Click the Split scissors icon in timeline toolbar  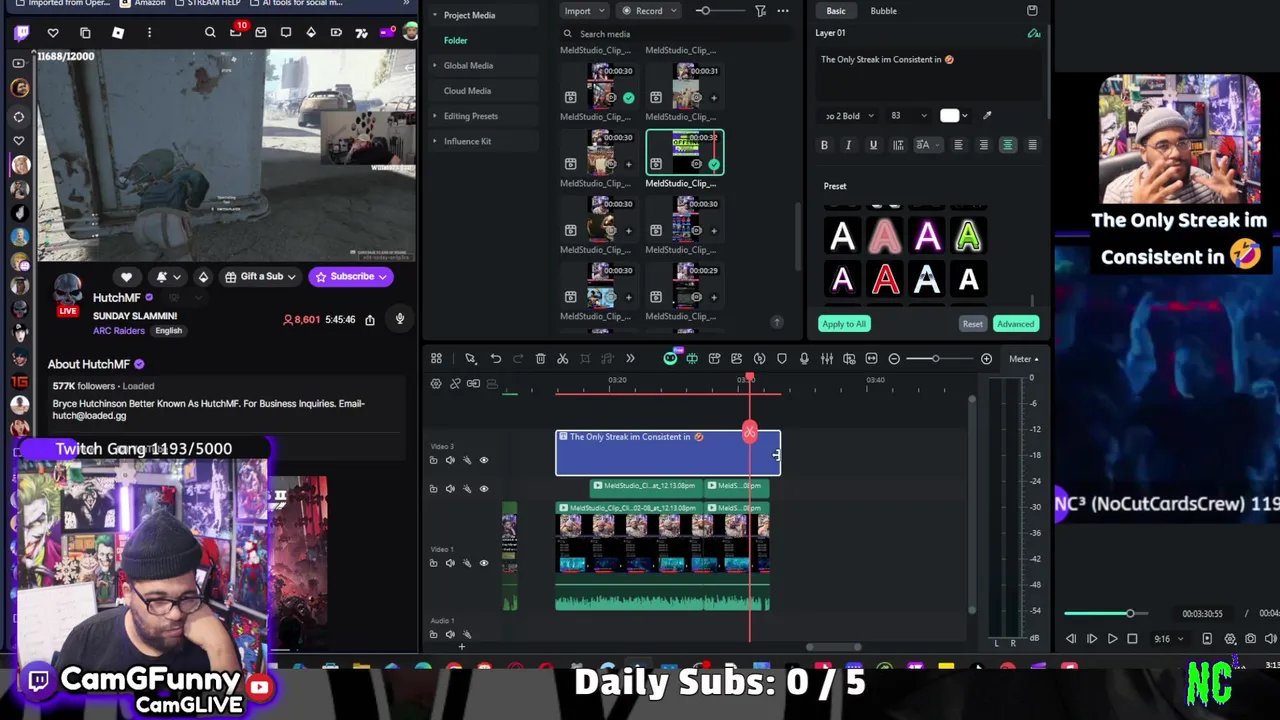[x=562, y=358]
